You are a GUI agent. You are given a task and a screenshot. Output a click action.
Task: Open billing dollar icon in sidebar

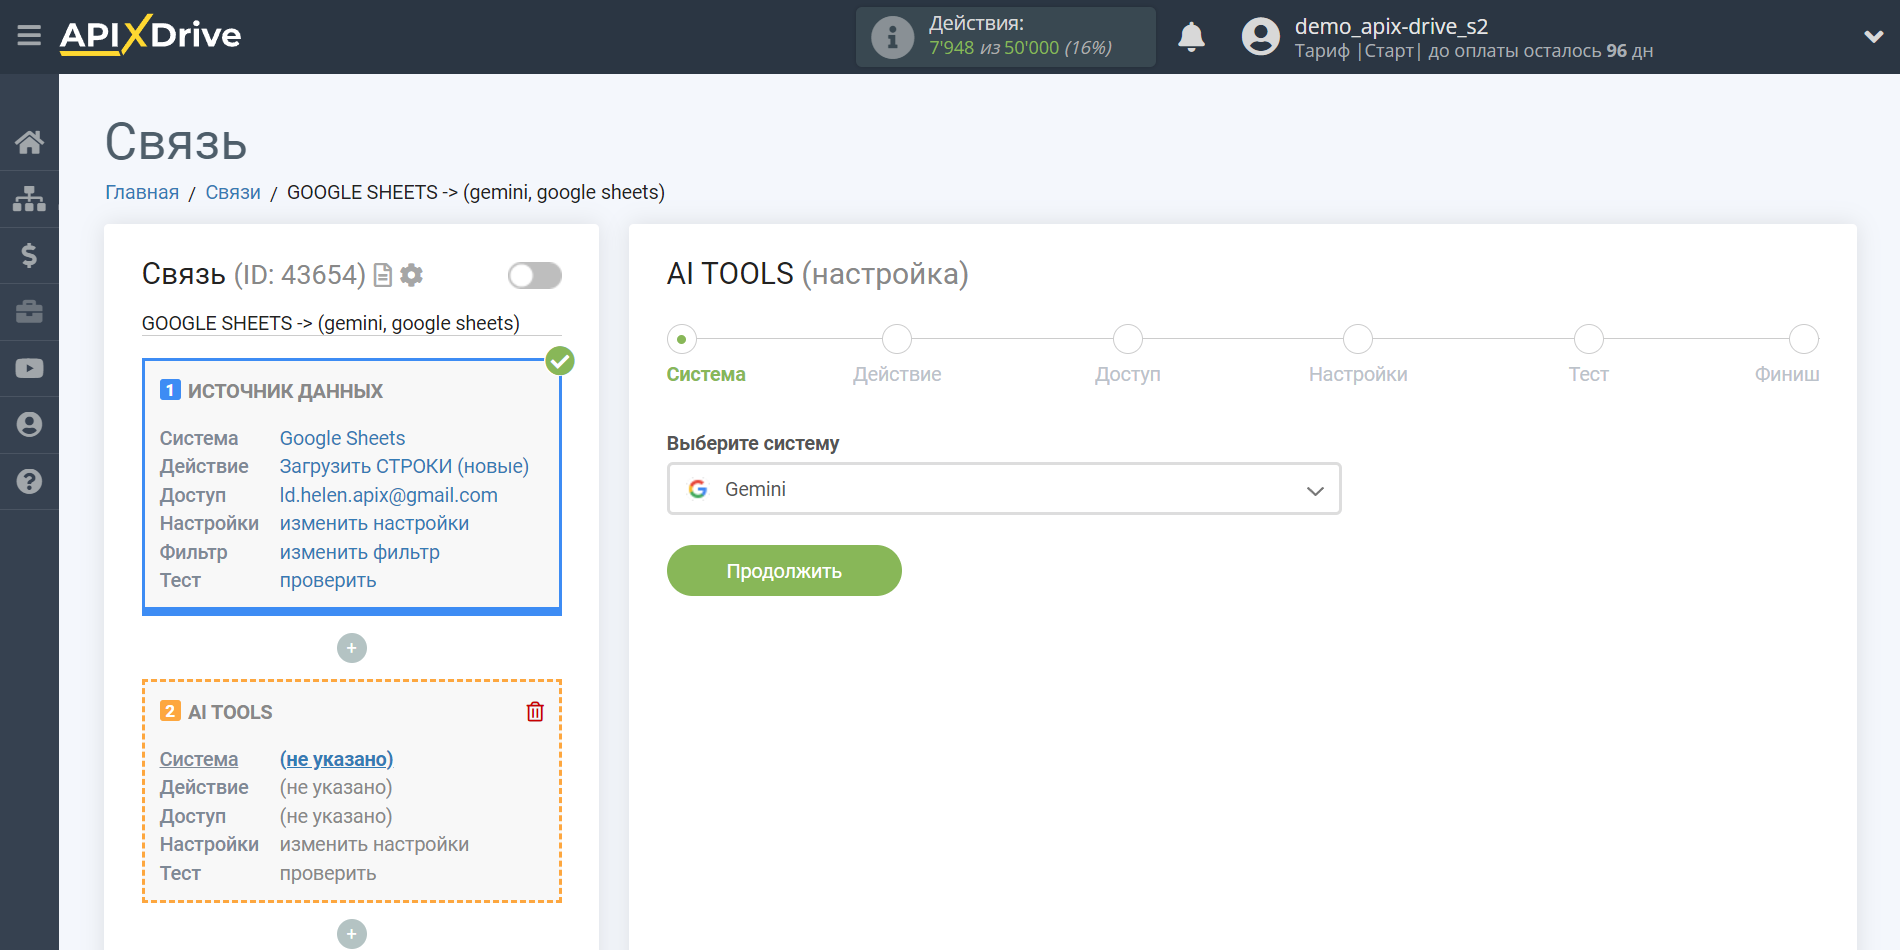pos(29,255)
